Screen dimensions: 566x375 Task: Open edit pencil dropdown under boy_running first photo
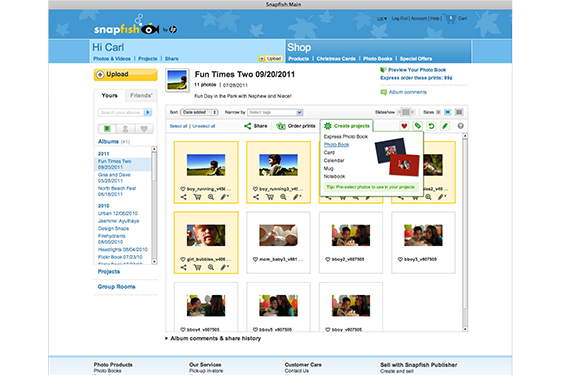click(x=225, y=197)
